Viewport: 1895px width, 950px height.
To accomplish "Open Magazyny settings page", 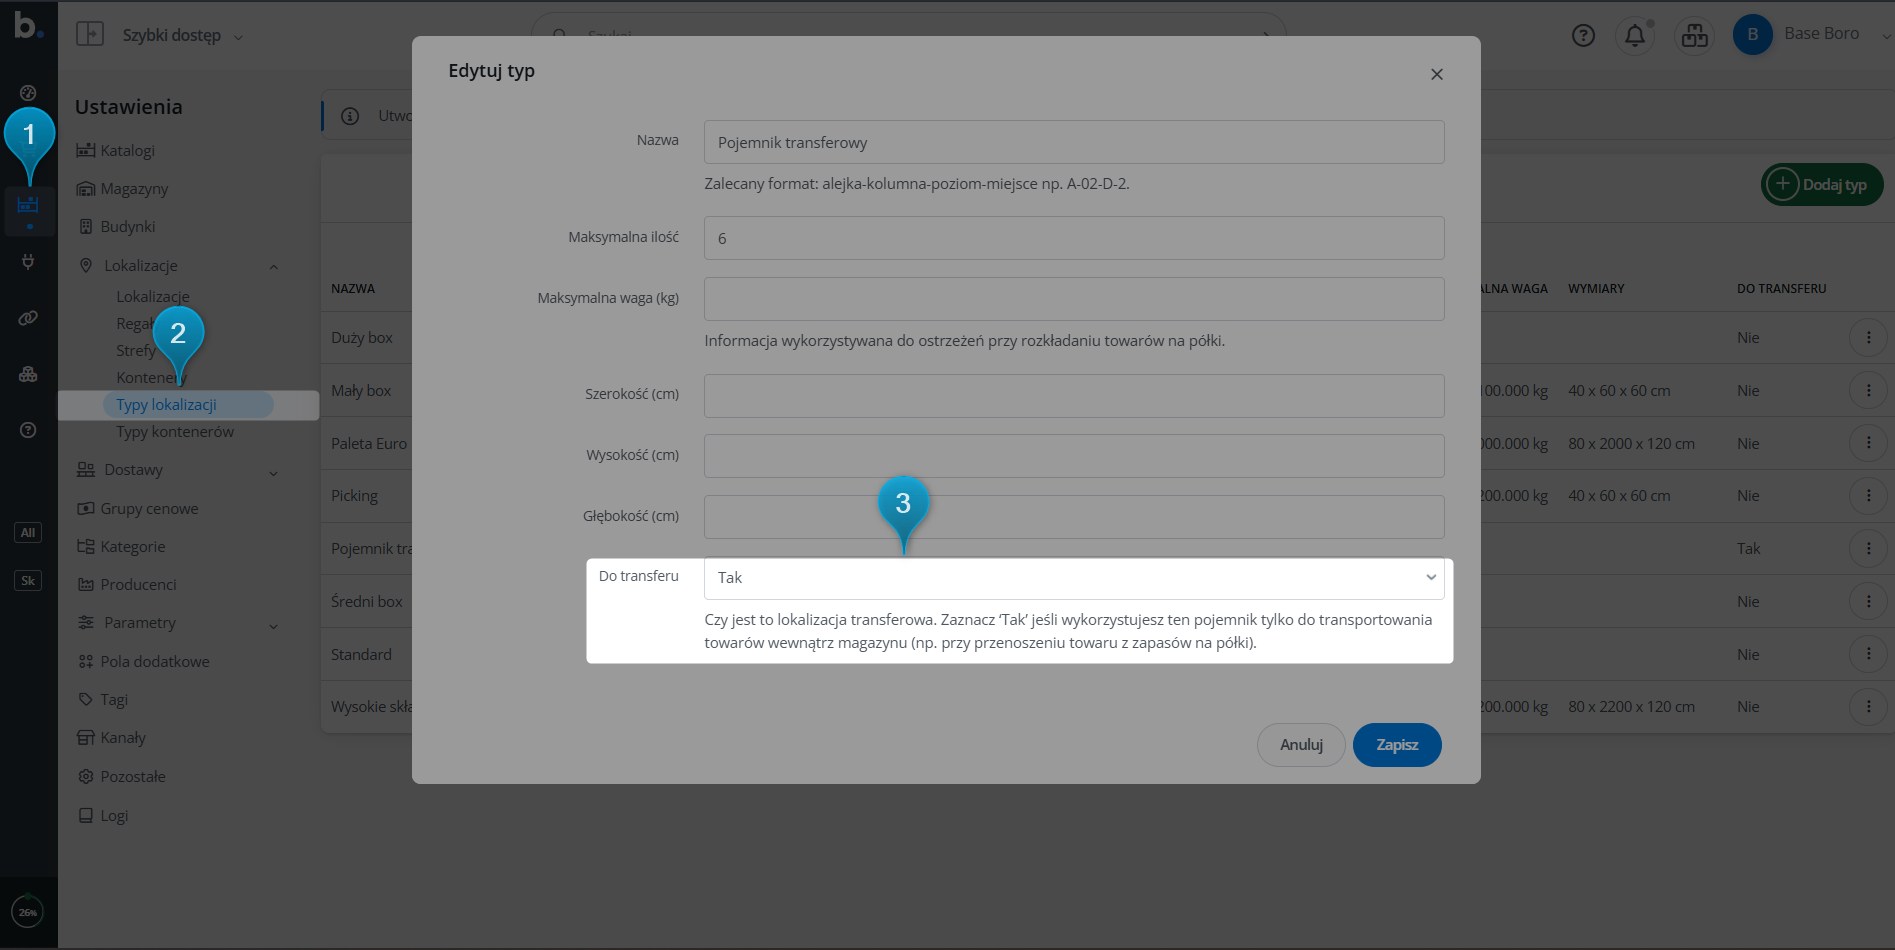I will pyautogui.click(x=134, y=189).
